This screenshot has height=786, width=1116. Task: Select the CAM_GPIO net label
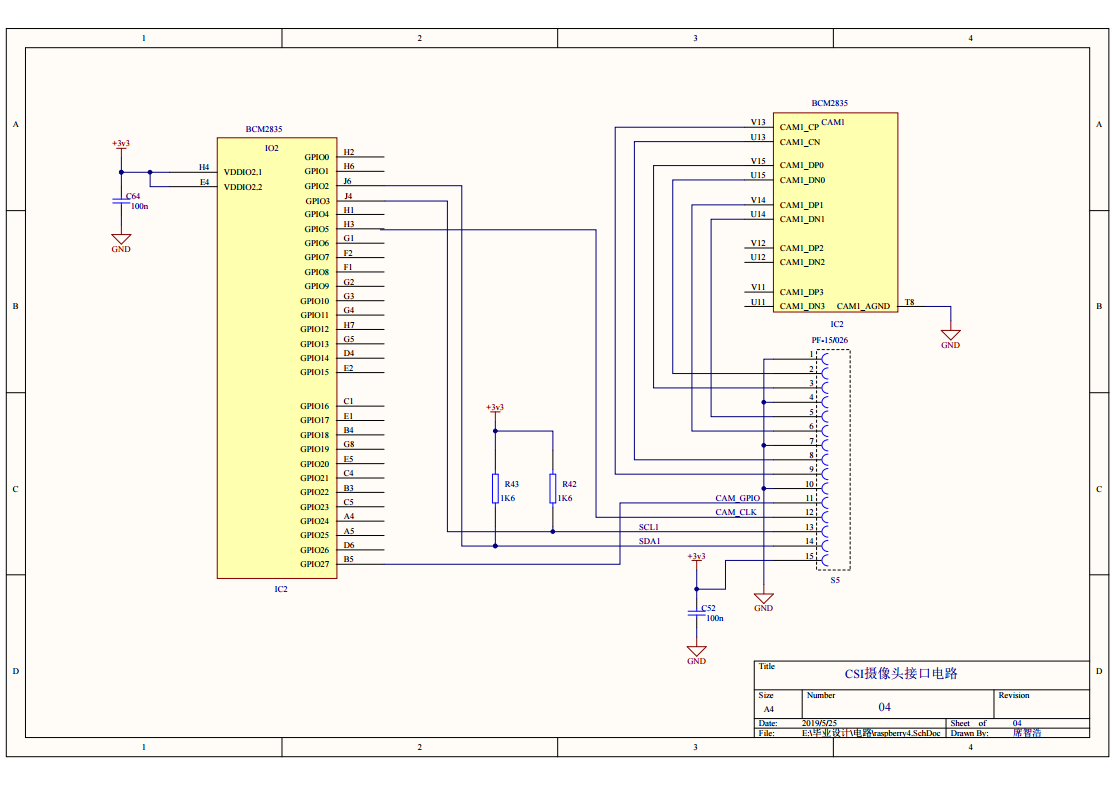click(737, 498)
